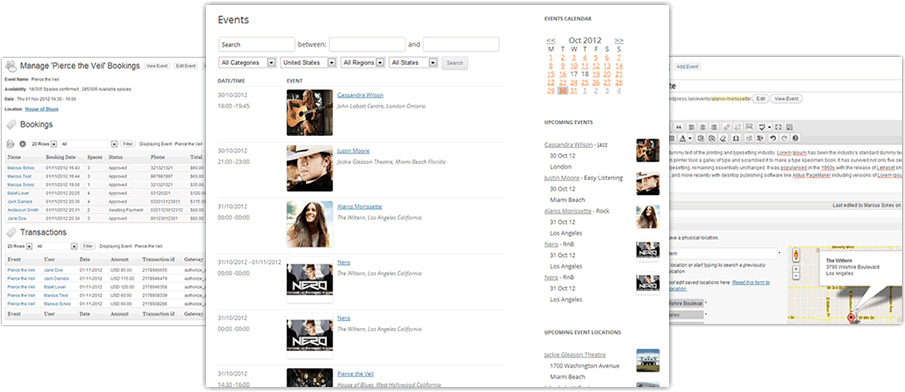
Task: Open the All Categories dropdown
Action: 248,62
